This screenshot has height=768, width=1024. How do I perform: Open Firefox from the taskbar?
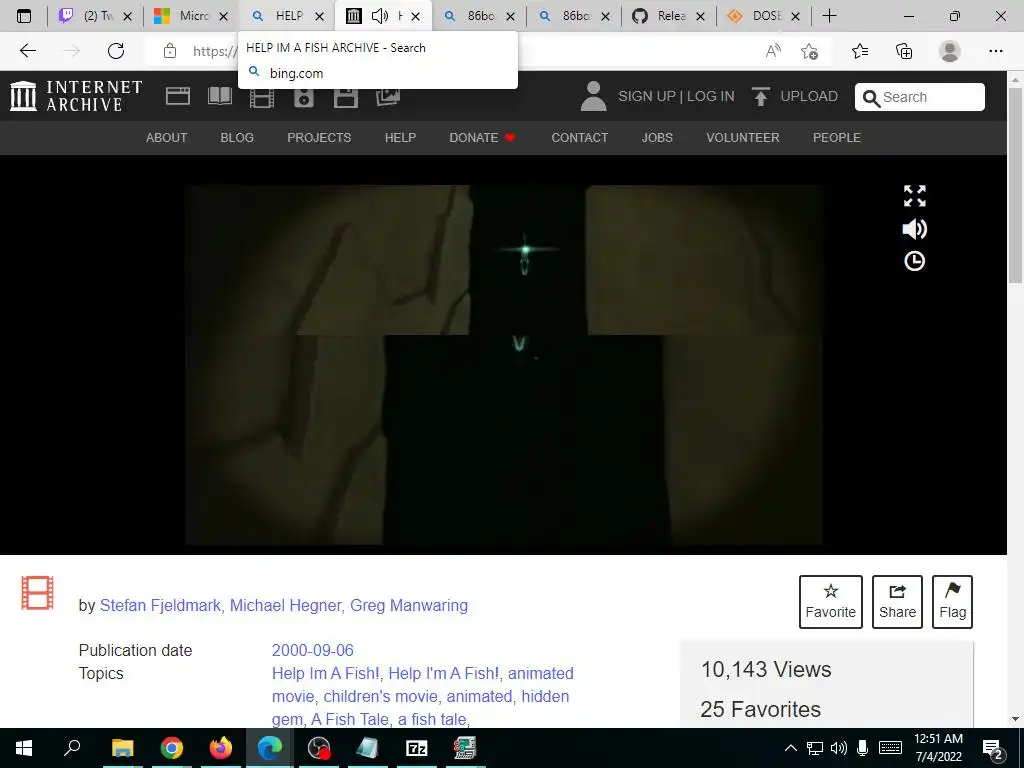click(221, 748)
